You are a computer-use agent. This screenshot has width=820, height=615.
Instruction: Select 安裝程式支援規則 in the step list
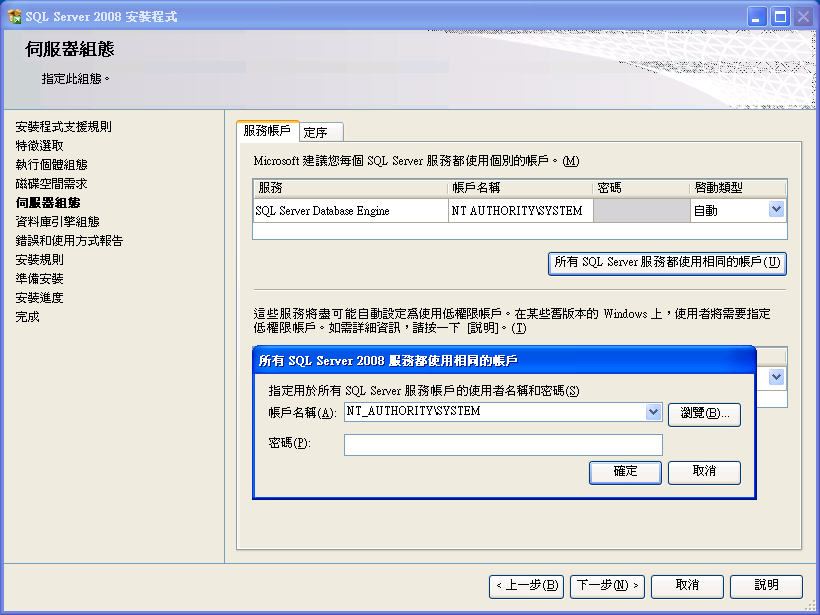point(63,127)
